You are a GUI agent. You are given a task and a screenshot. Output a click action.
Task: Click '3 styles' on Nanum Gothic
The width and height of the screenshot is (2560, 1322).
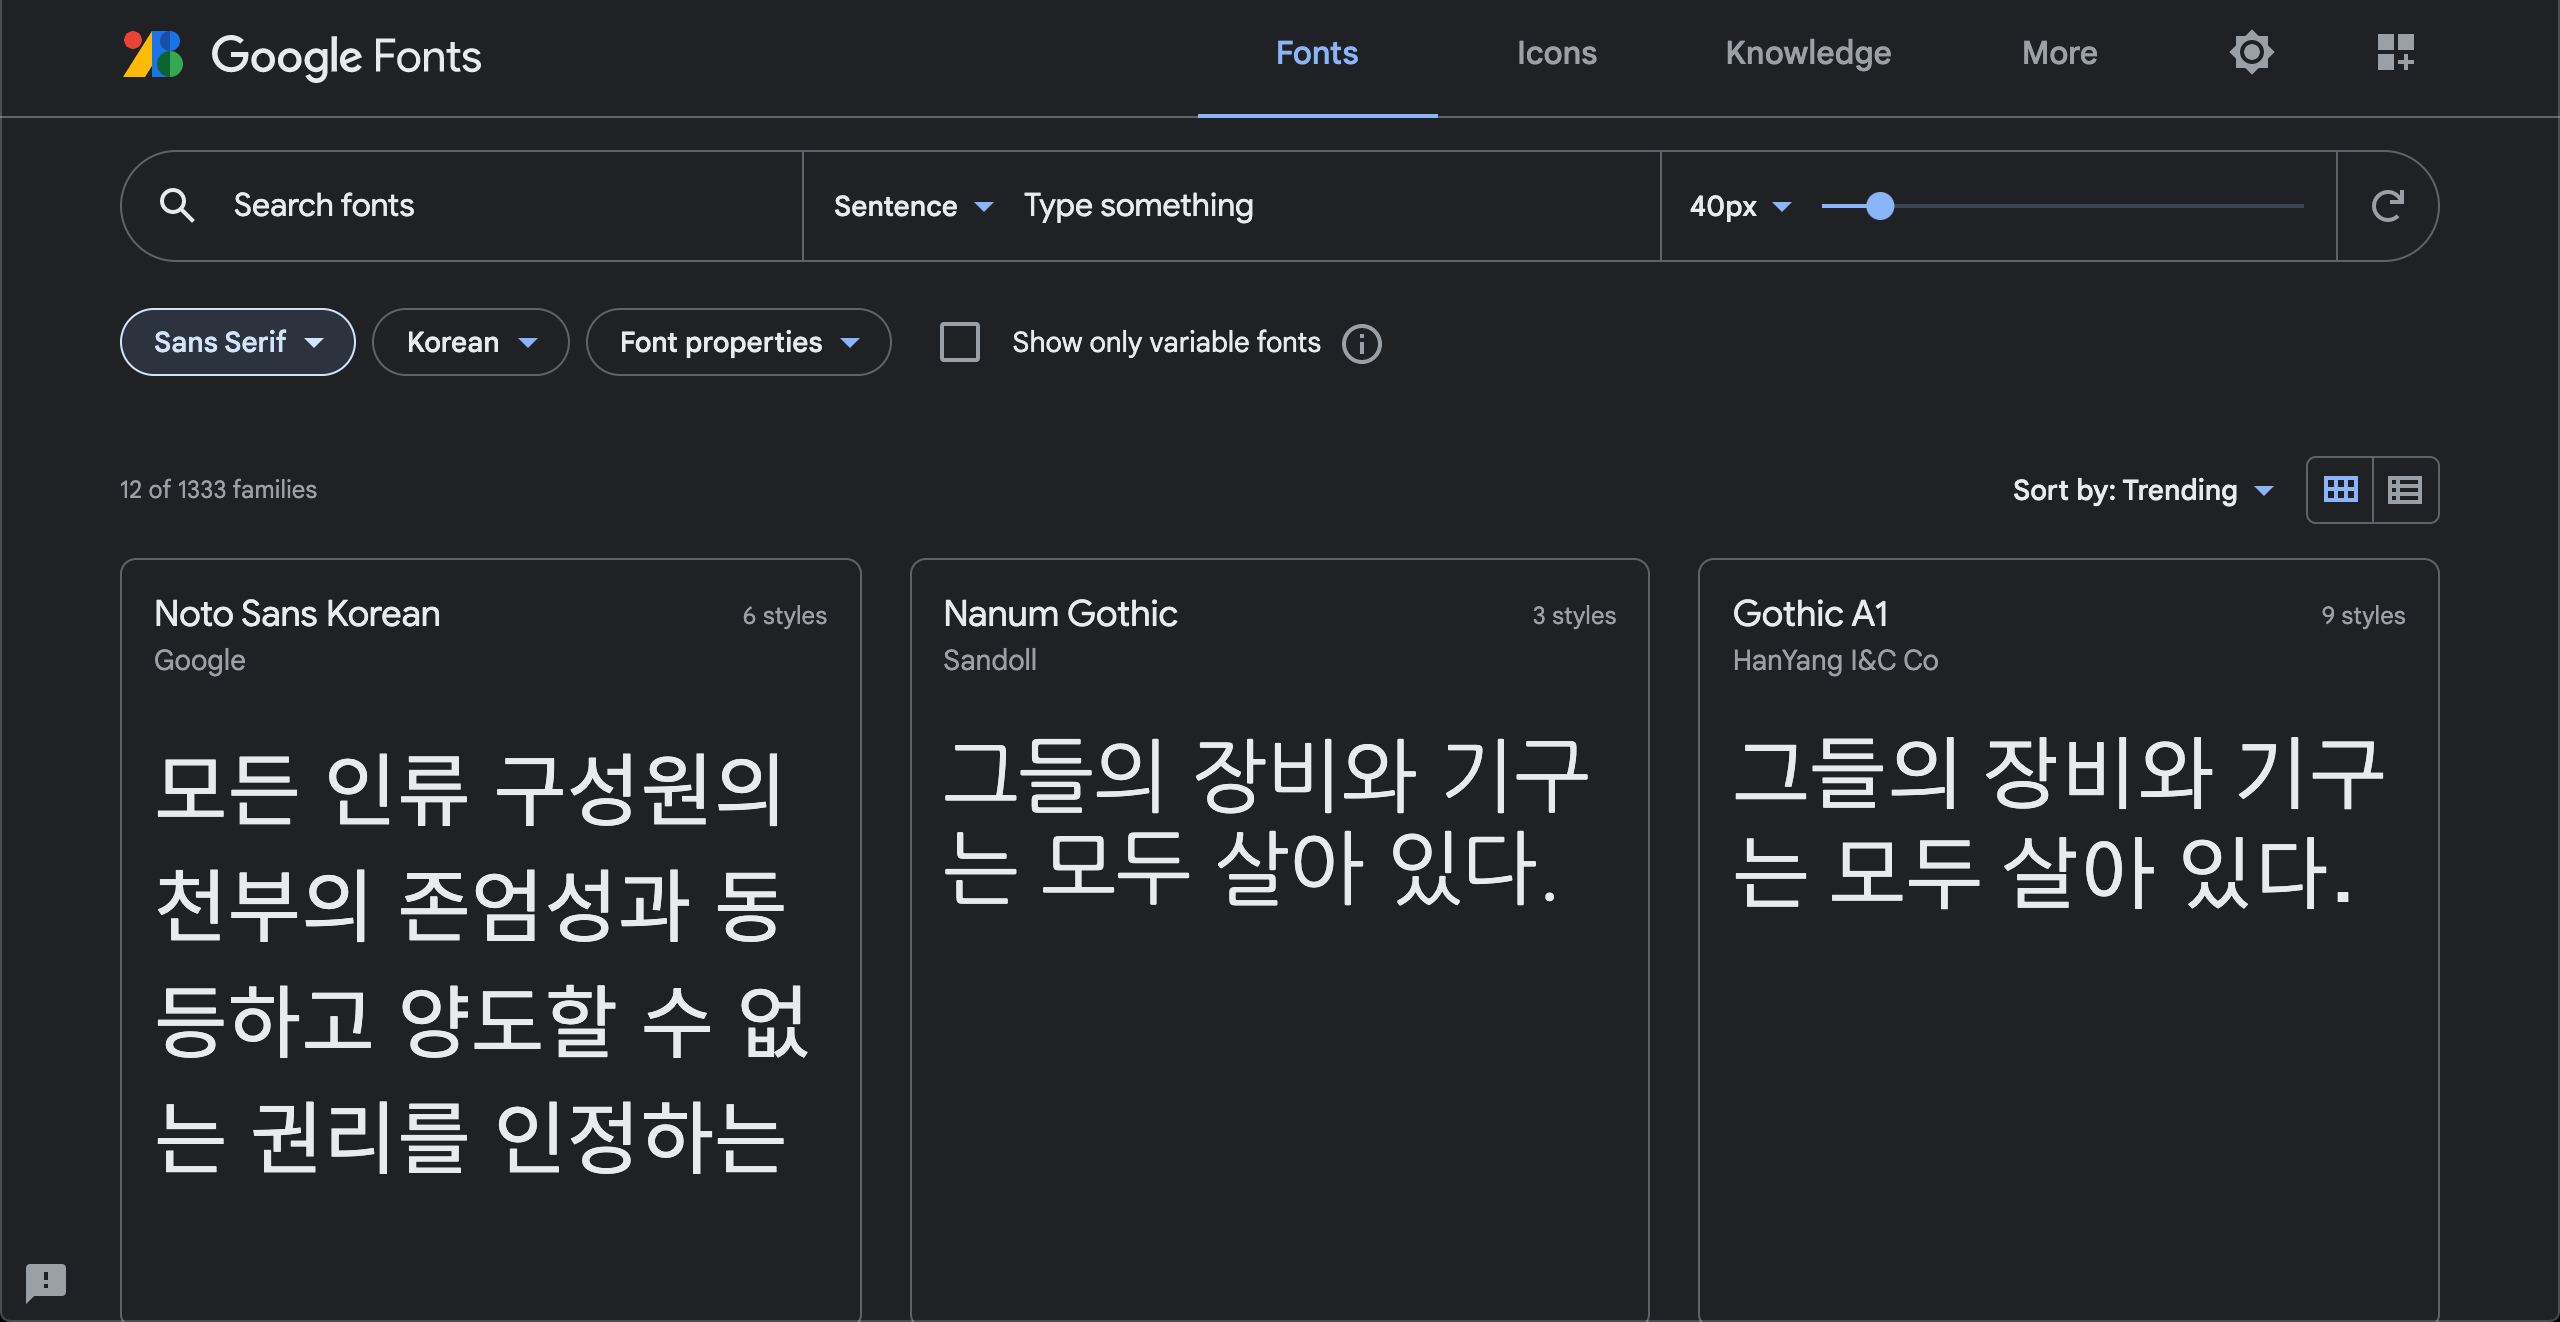pos(1574,615)
